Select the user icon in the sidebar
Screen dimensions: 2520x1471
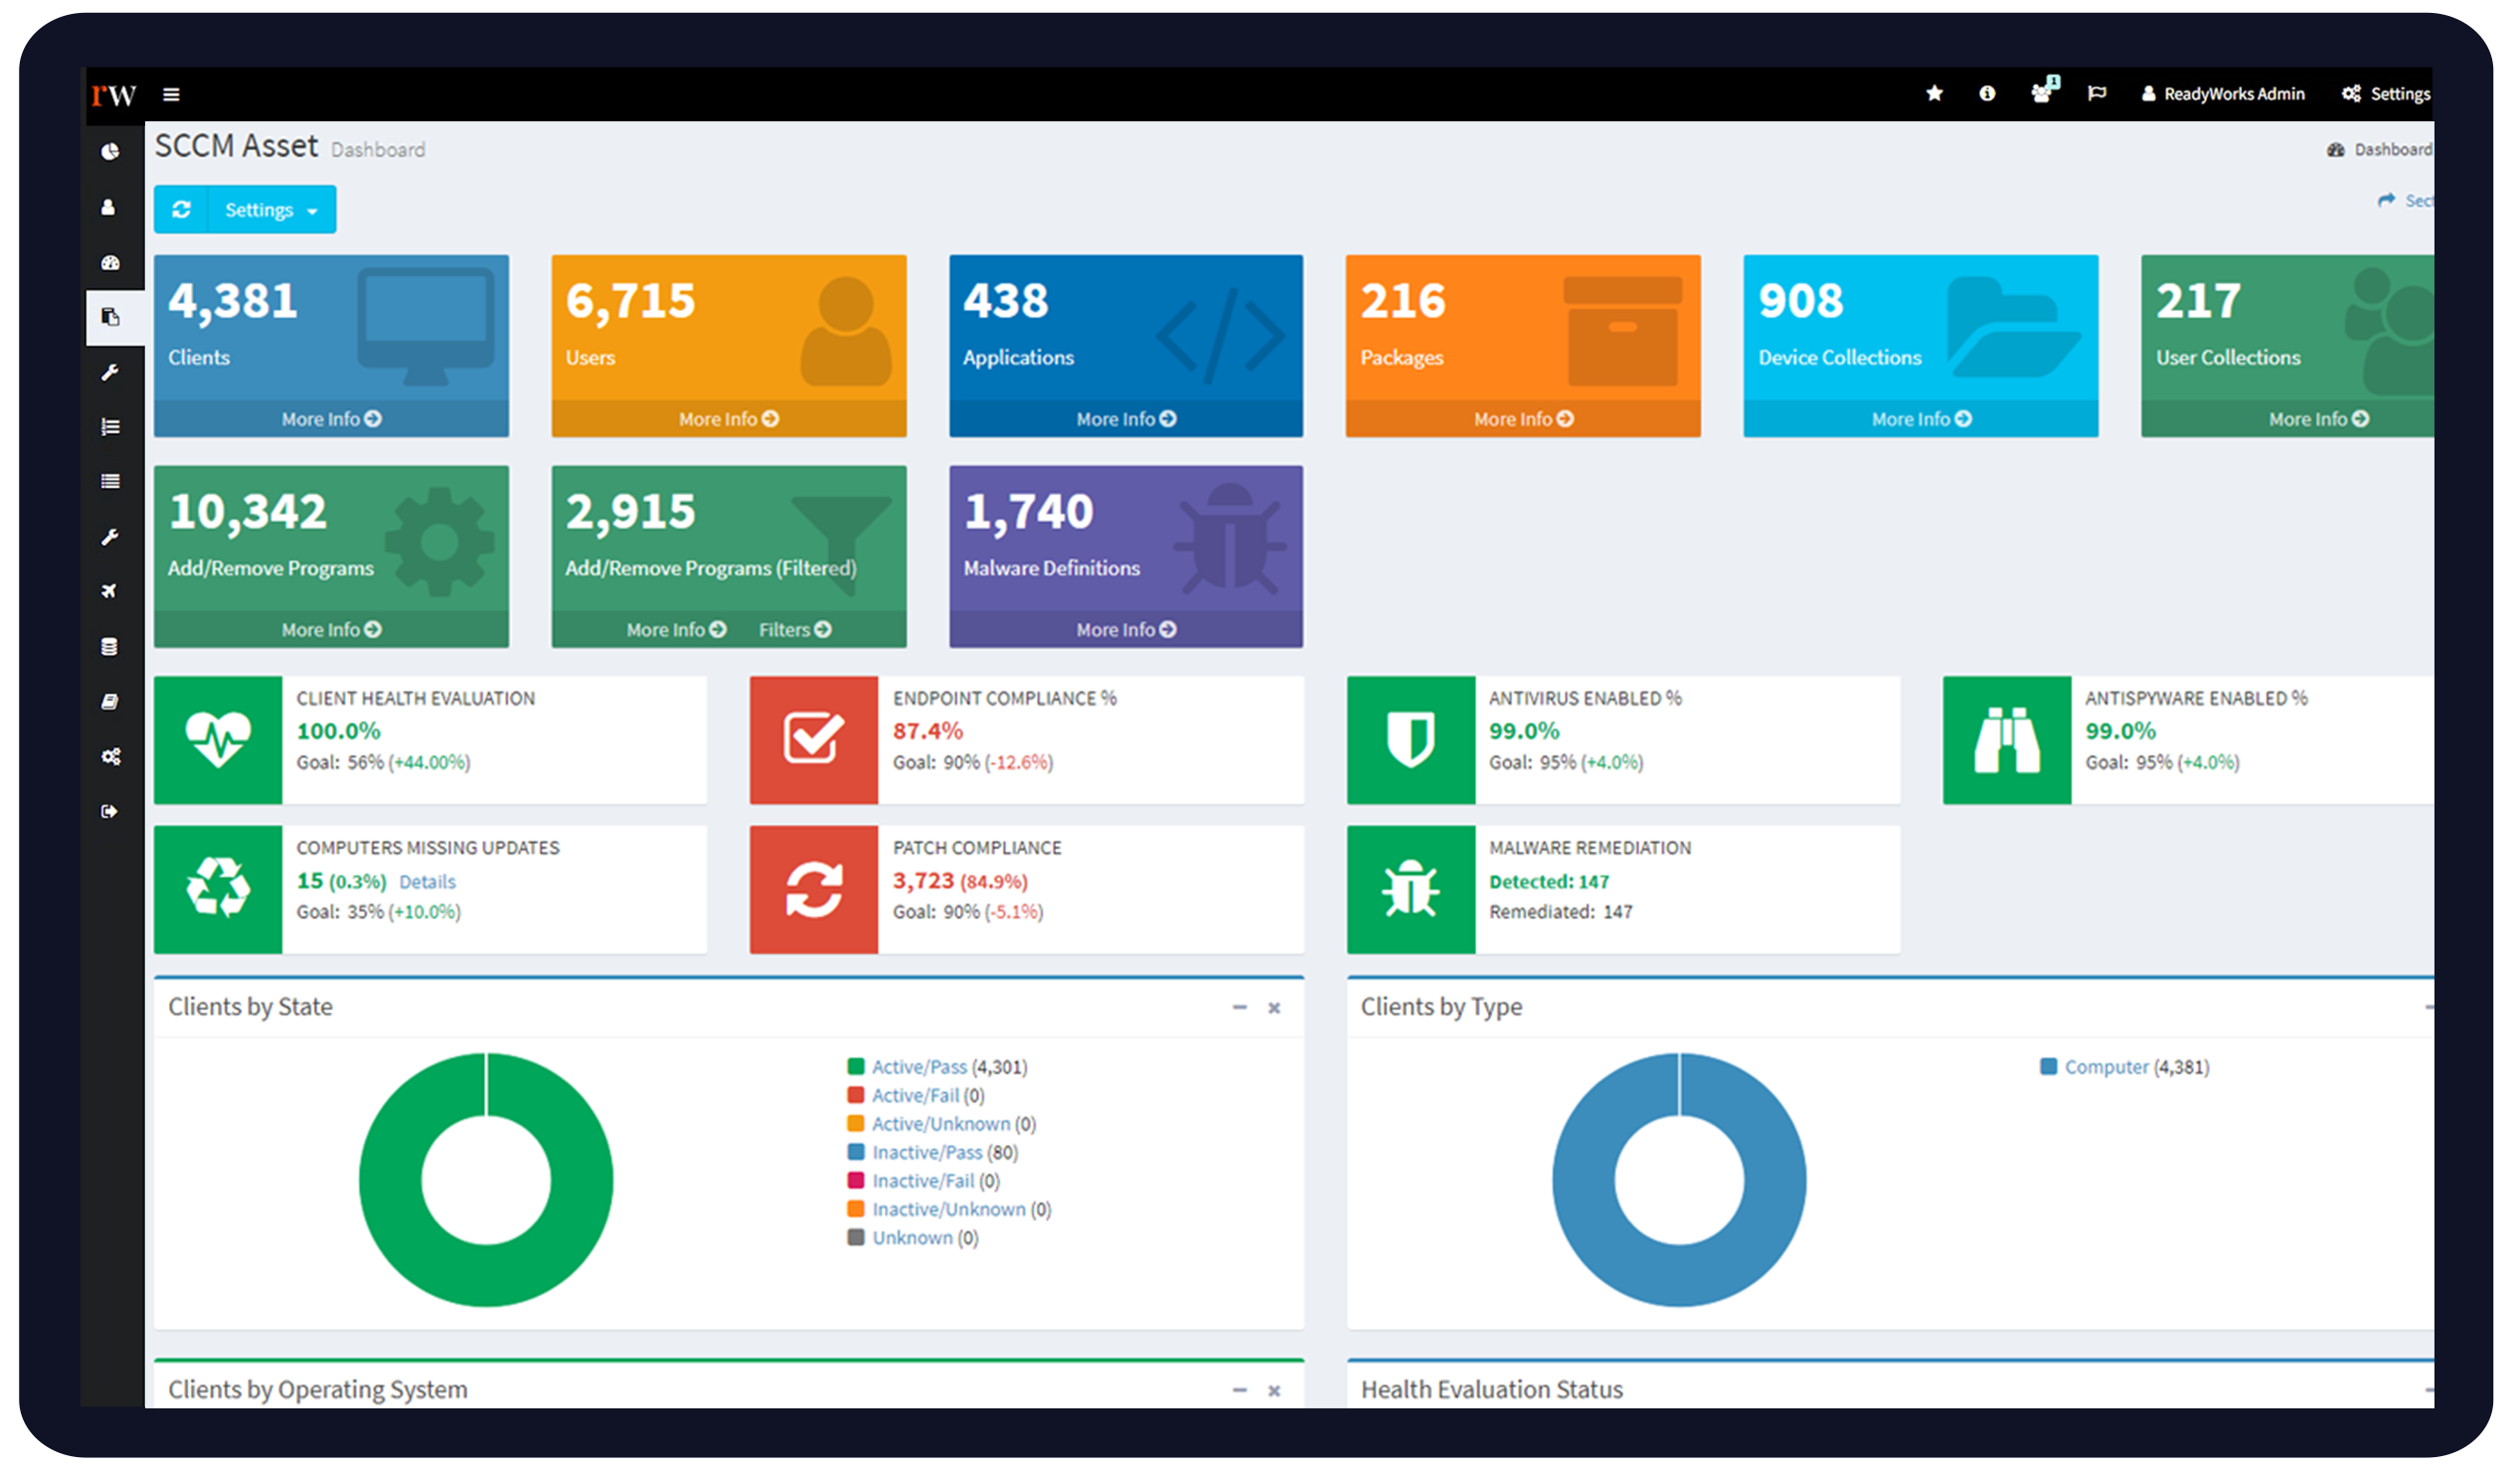[x=110, y=207]
